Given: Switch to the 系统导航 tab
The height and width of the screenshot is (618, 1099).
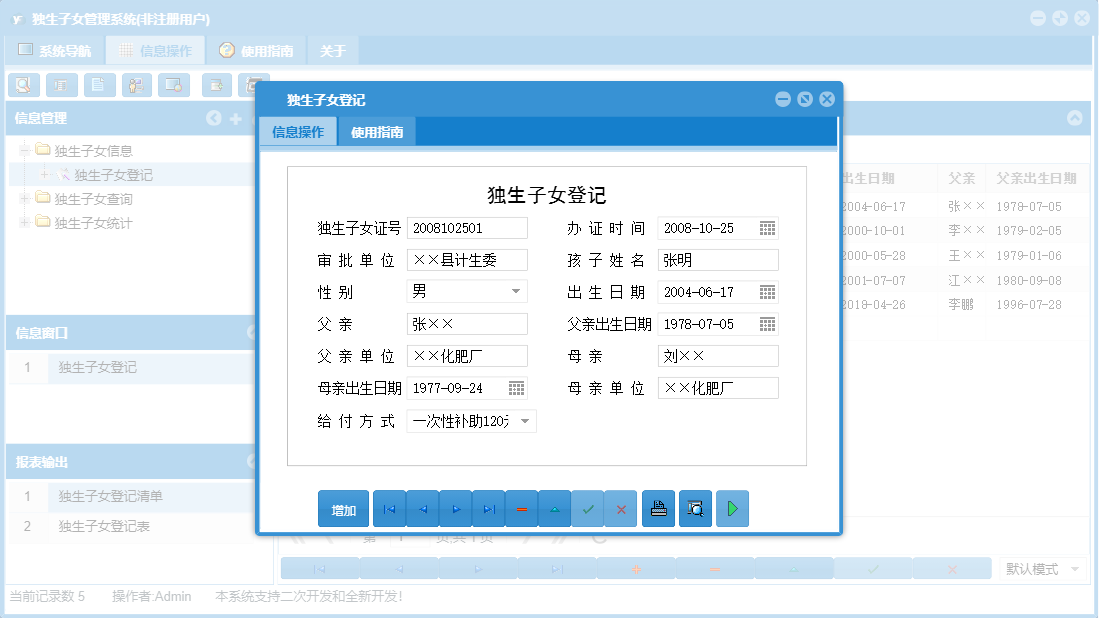Looking at the screenshot, I should pos(58,48).
